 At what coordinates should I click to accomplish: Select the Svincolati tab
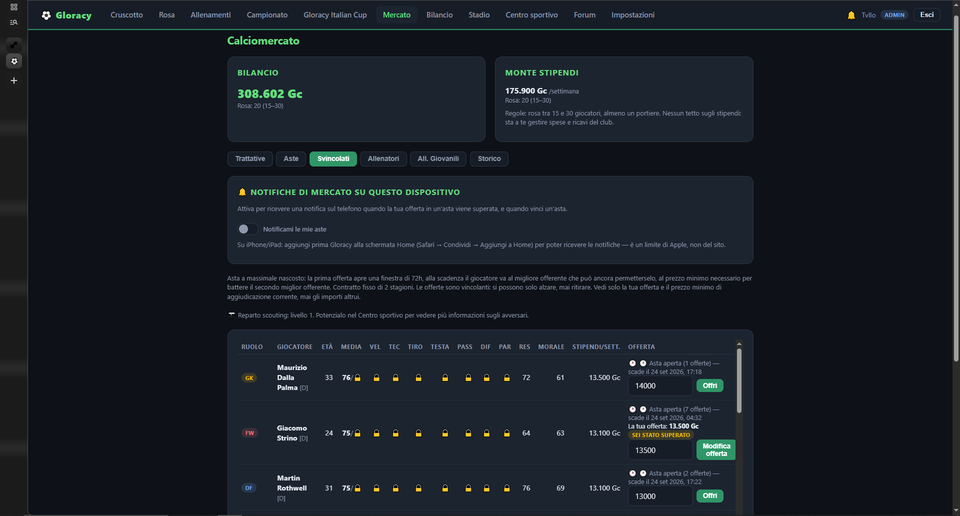click(333, 159)
